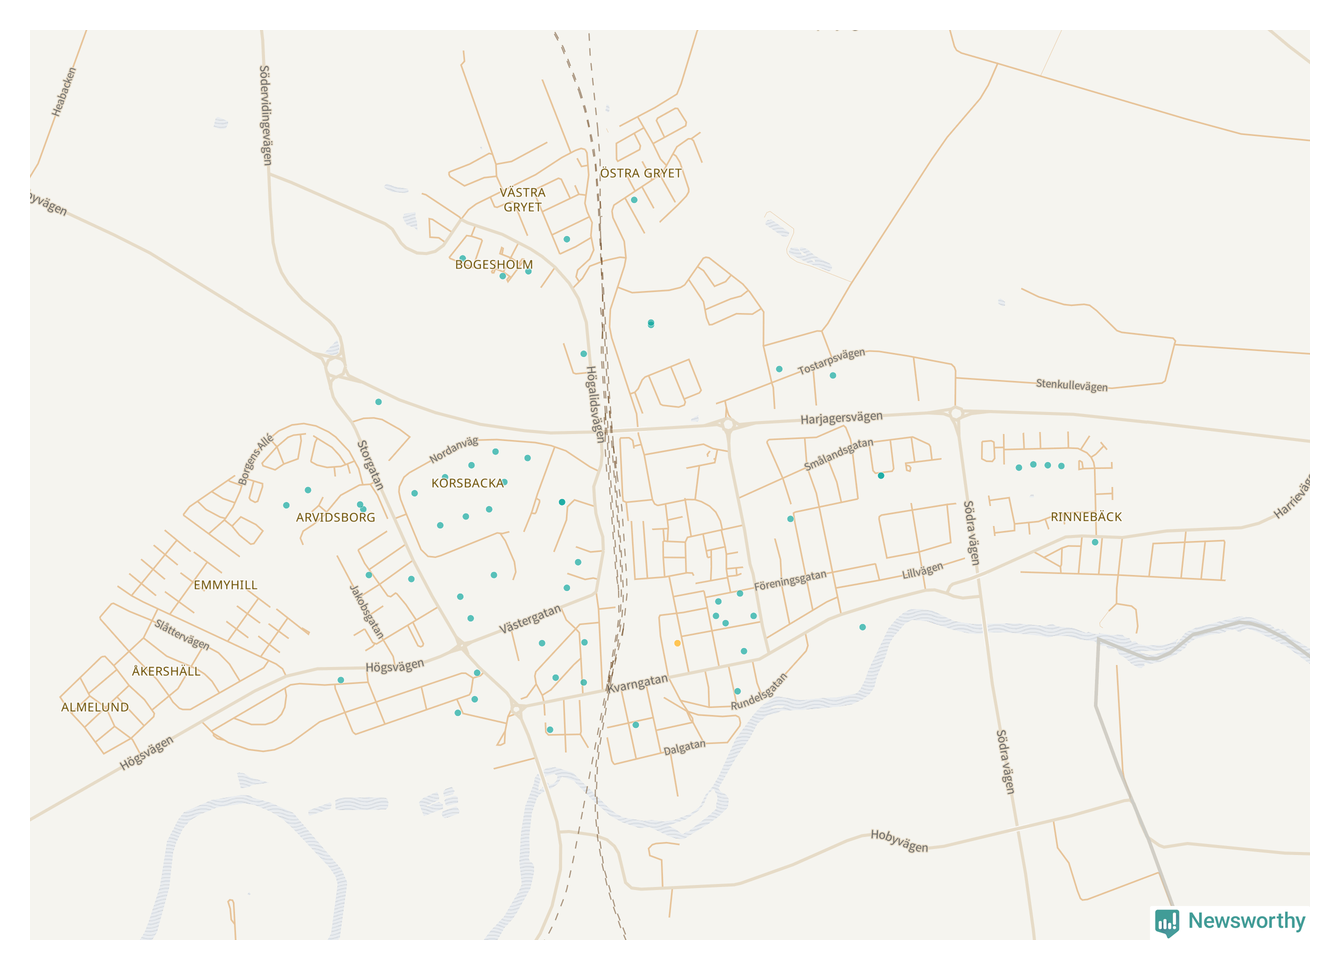
Task: Click roundabout at Harjagersvägen and Södra vägen
Action: [x=956, y=413]
